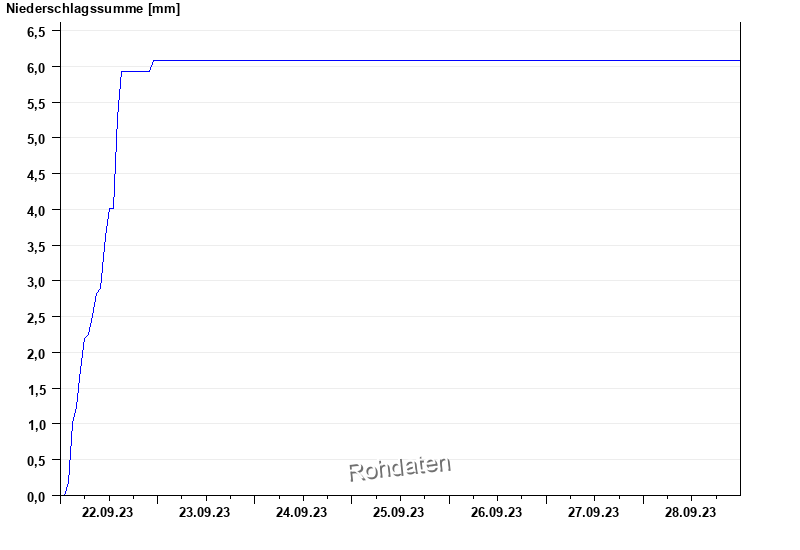Select the 2,5 y-axis label
Screen dimensions: 800x550
click(x=36, y=318)
